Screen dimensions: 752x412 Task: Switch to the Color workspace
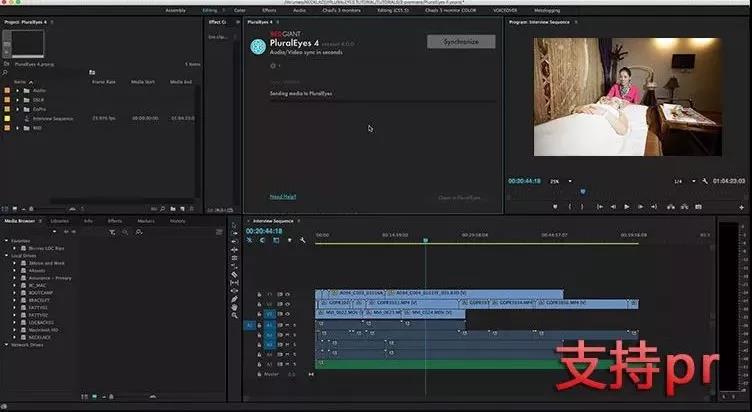tap(239, 11)
